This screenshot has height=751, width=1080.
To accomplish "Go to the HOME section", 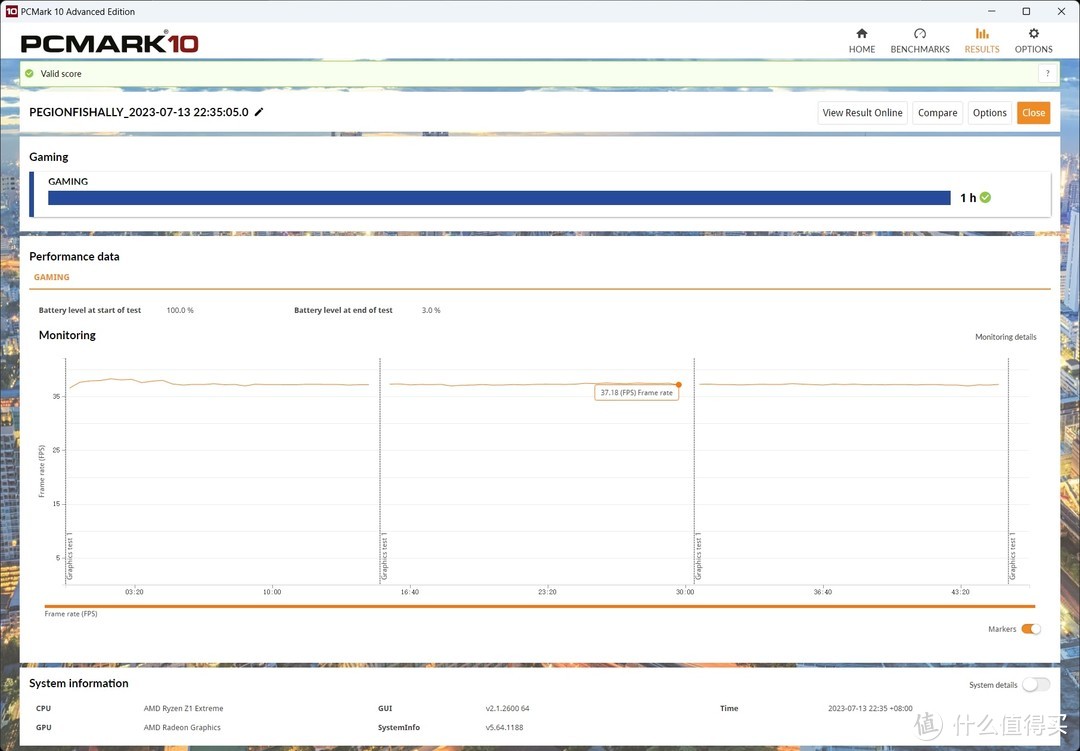I will (x=862, y=41).
